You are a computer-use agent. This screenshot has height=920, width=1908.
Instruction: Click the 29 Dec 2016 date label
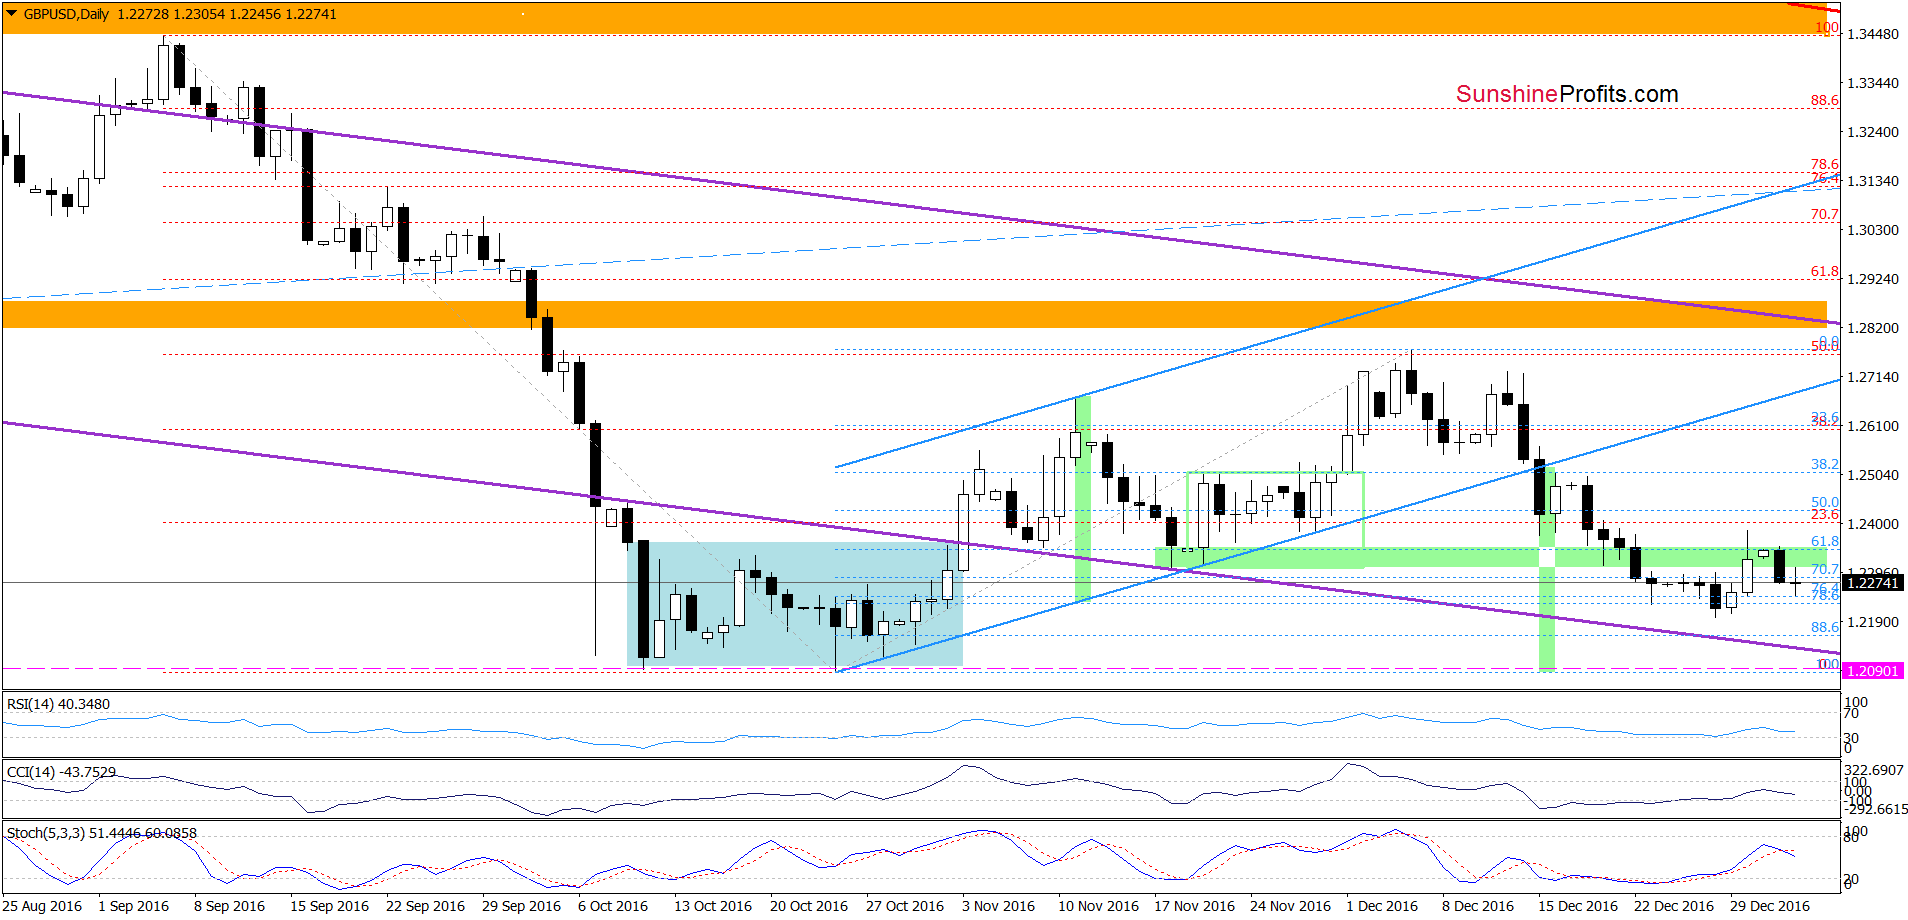[x=1770, y=906]
